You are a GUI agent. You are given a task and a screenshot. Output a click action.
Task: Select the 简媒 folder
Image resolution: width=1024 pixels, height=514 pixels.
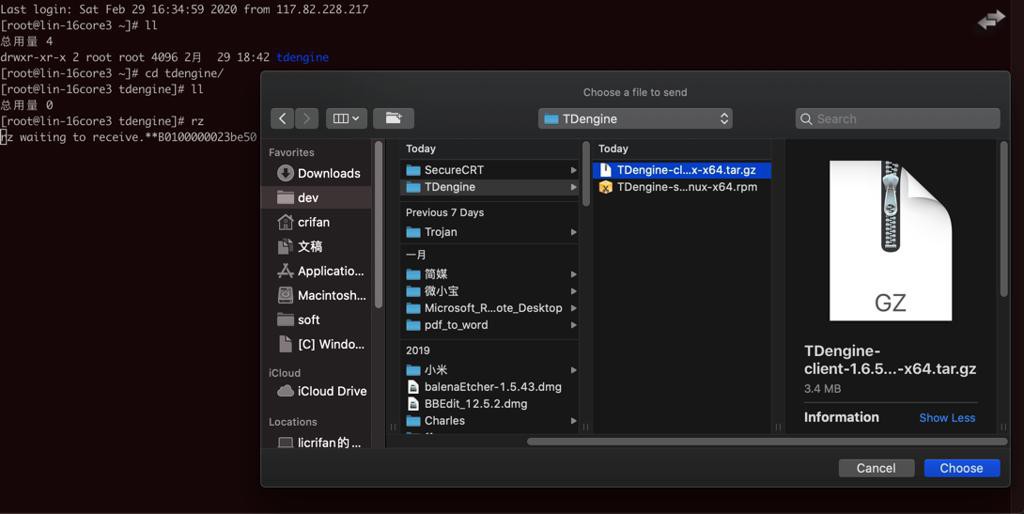point(488,274)
